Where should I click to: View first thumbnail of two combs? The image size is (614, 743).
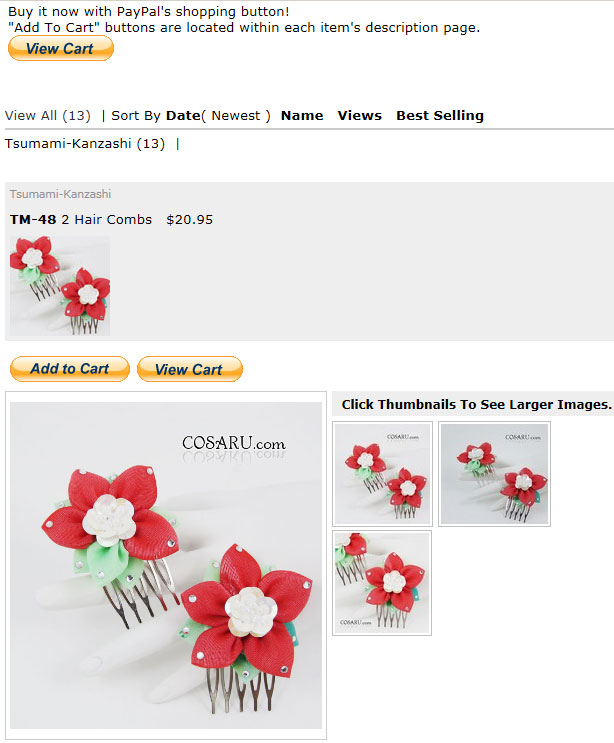pyautogui.click(x=382, y=474)
